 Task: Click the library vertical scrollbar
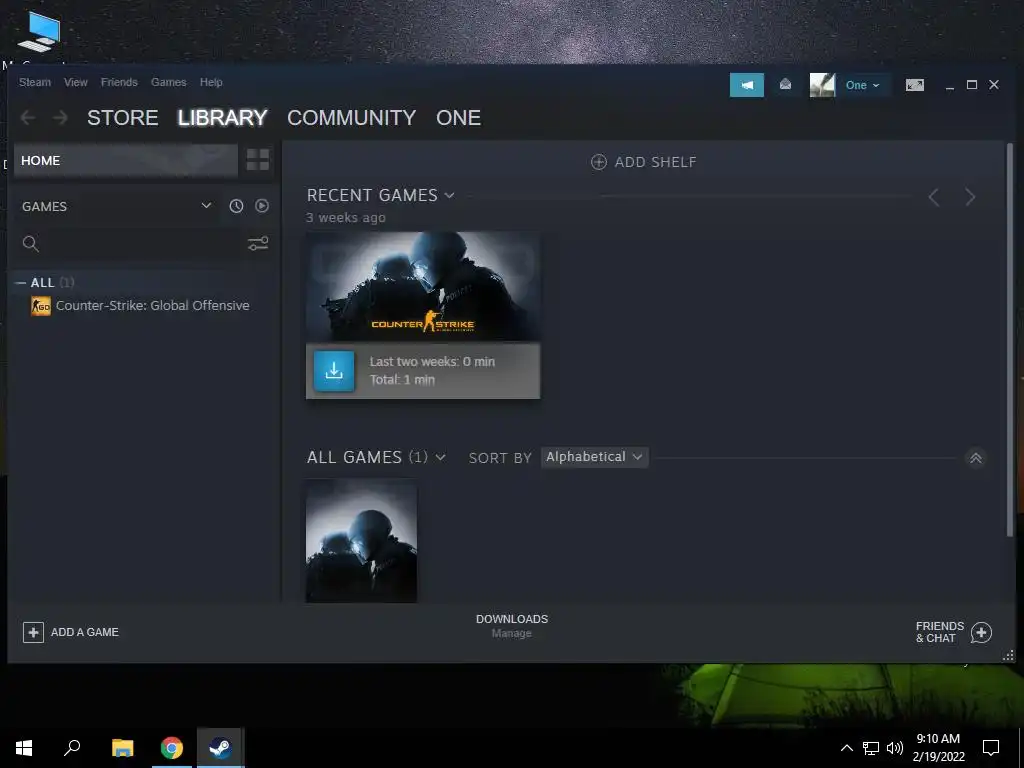pyautogui.click(x=1010, y=340)
